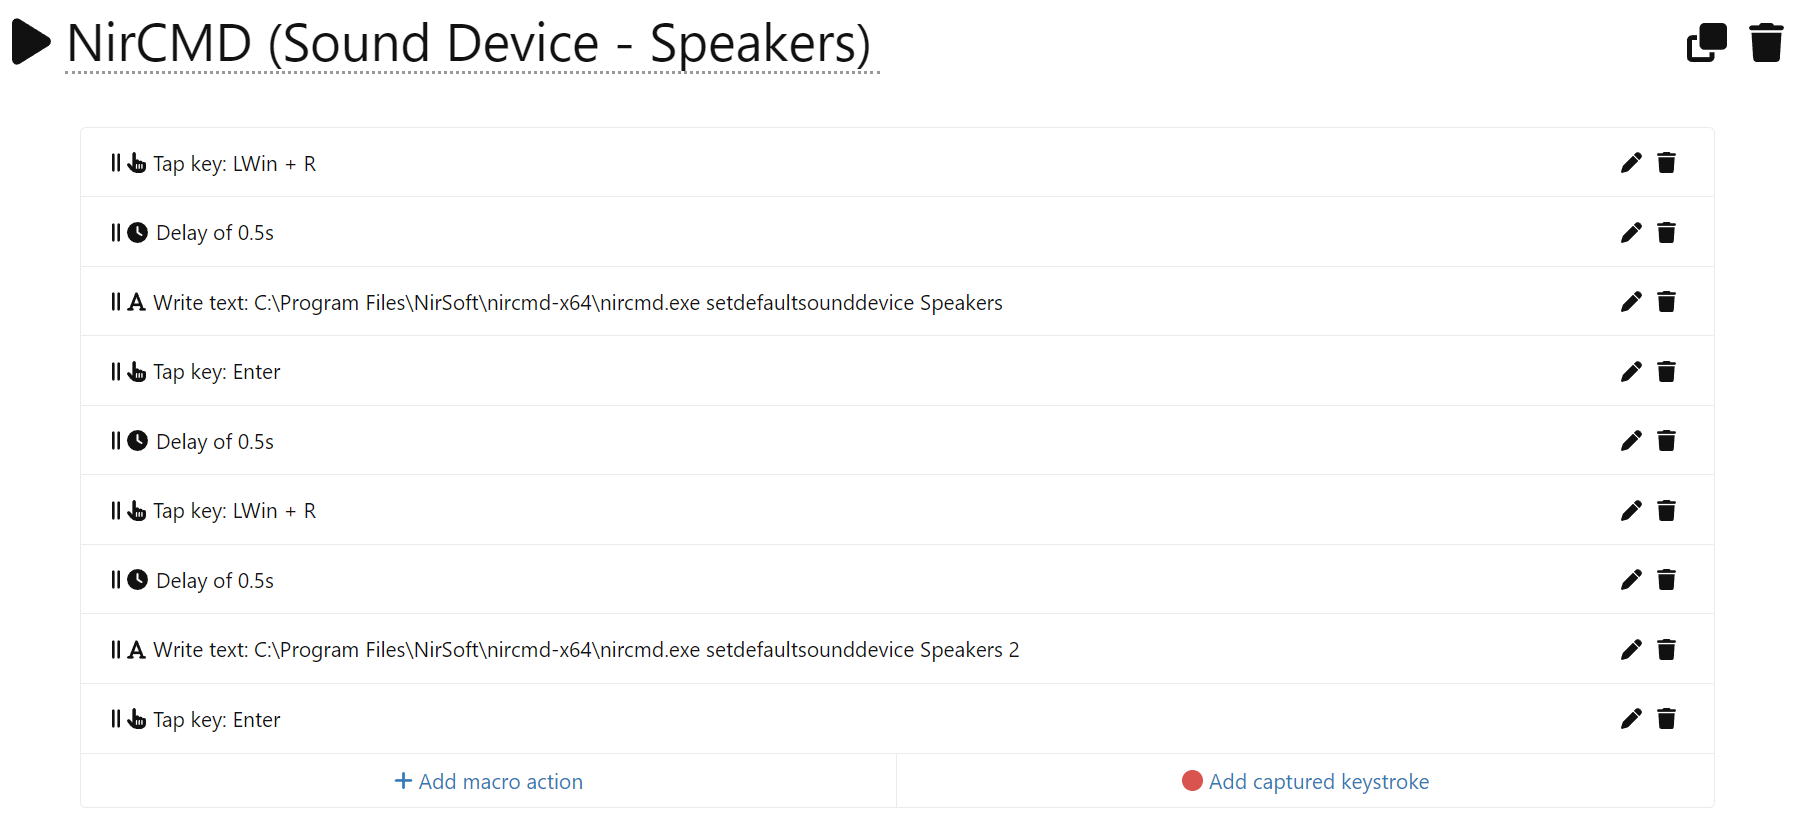The height and width of the screenshot is (823, 1797).
Task: Click the macro title to rename it
Action: (x=468, y=44)
